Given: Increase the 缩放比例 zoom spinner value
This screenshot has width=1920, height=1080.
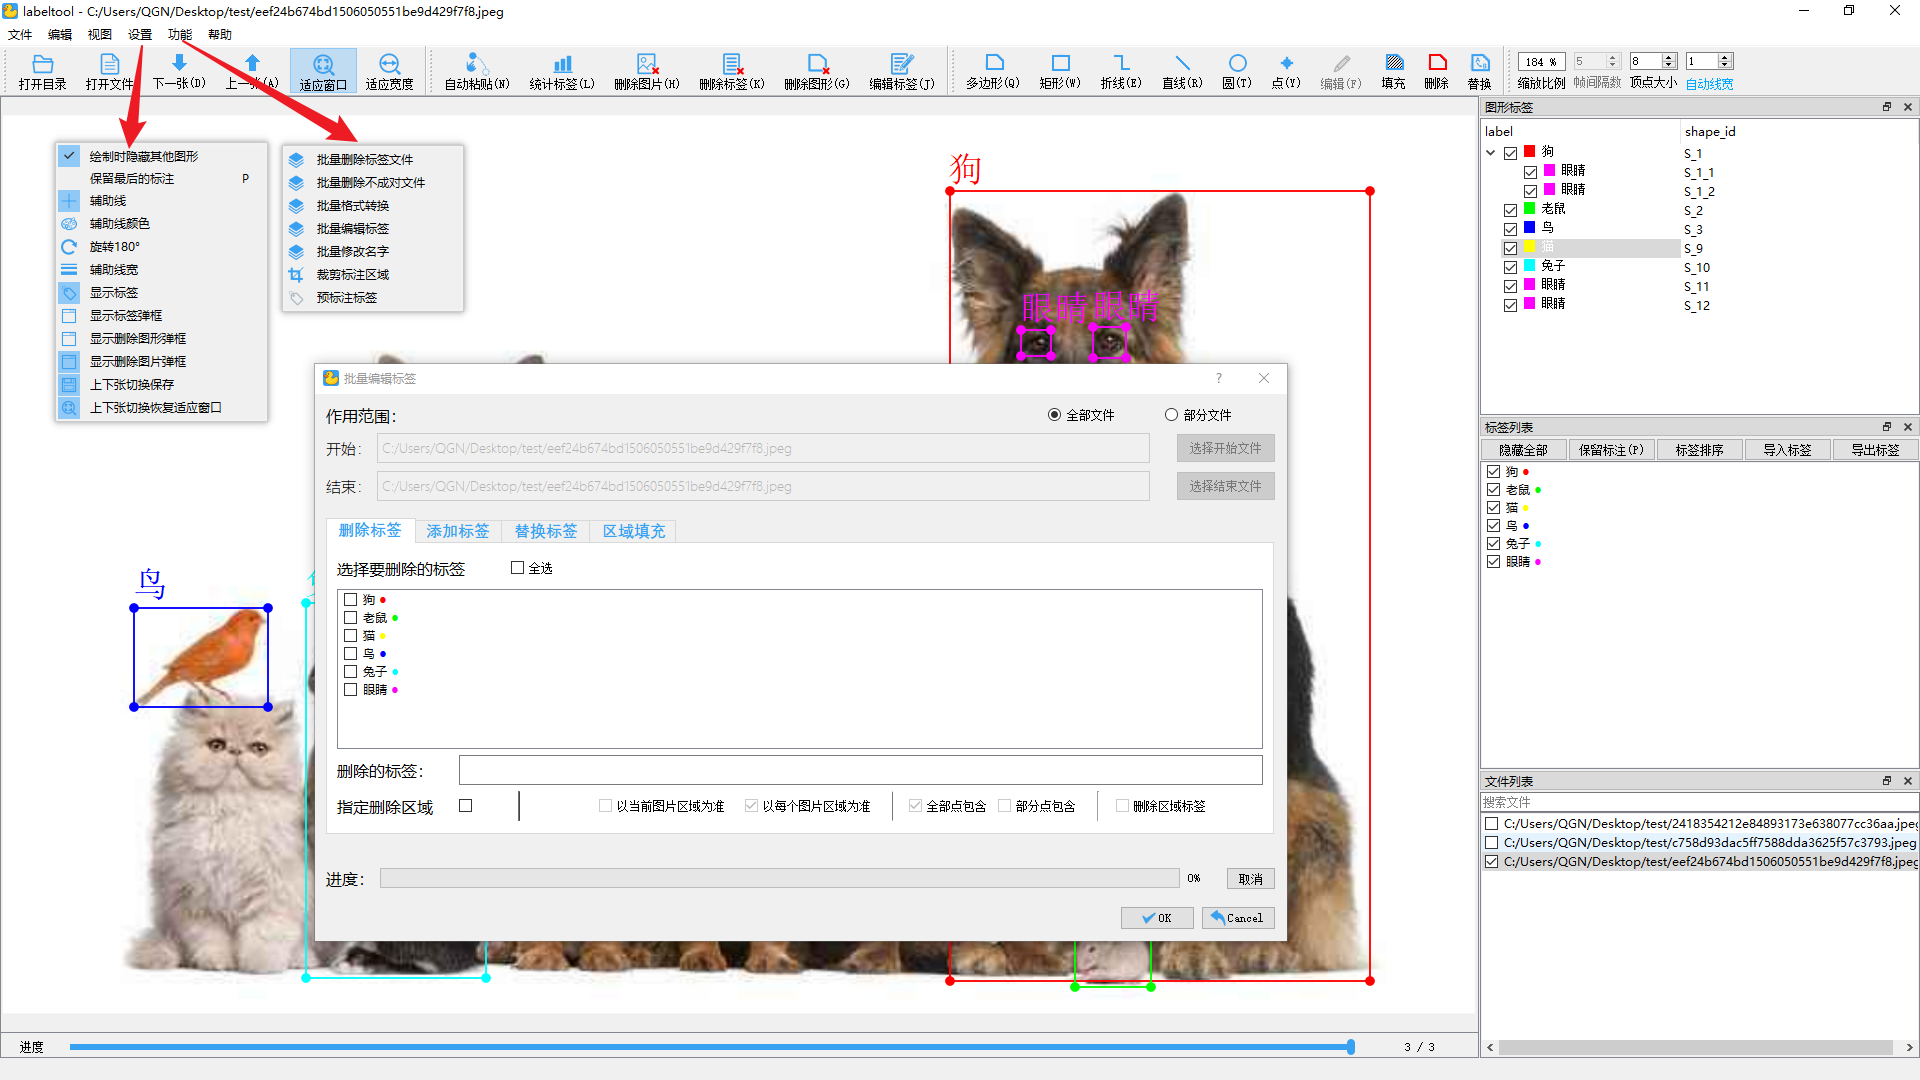Looking at the screenshot, I should tap(1558, 57).
